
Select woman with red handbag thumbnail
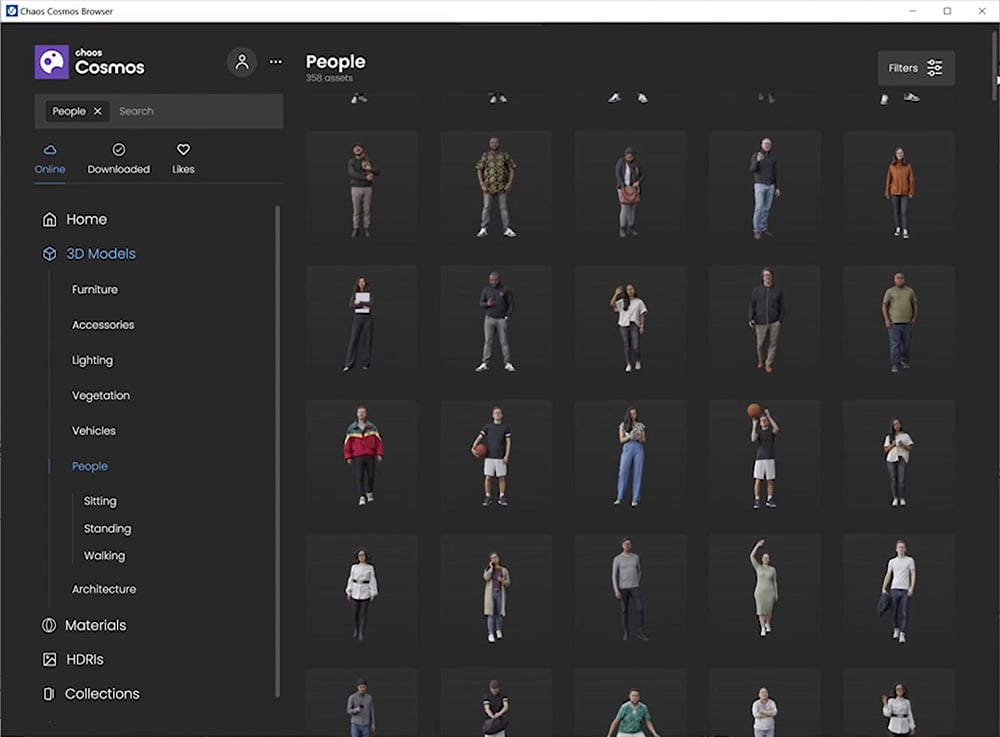point(630,187)
